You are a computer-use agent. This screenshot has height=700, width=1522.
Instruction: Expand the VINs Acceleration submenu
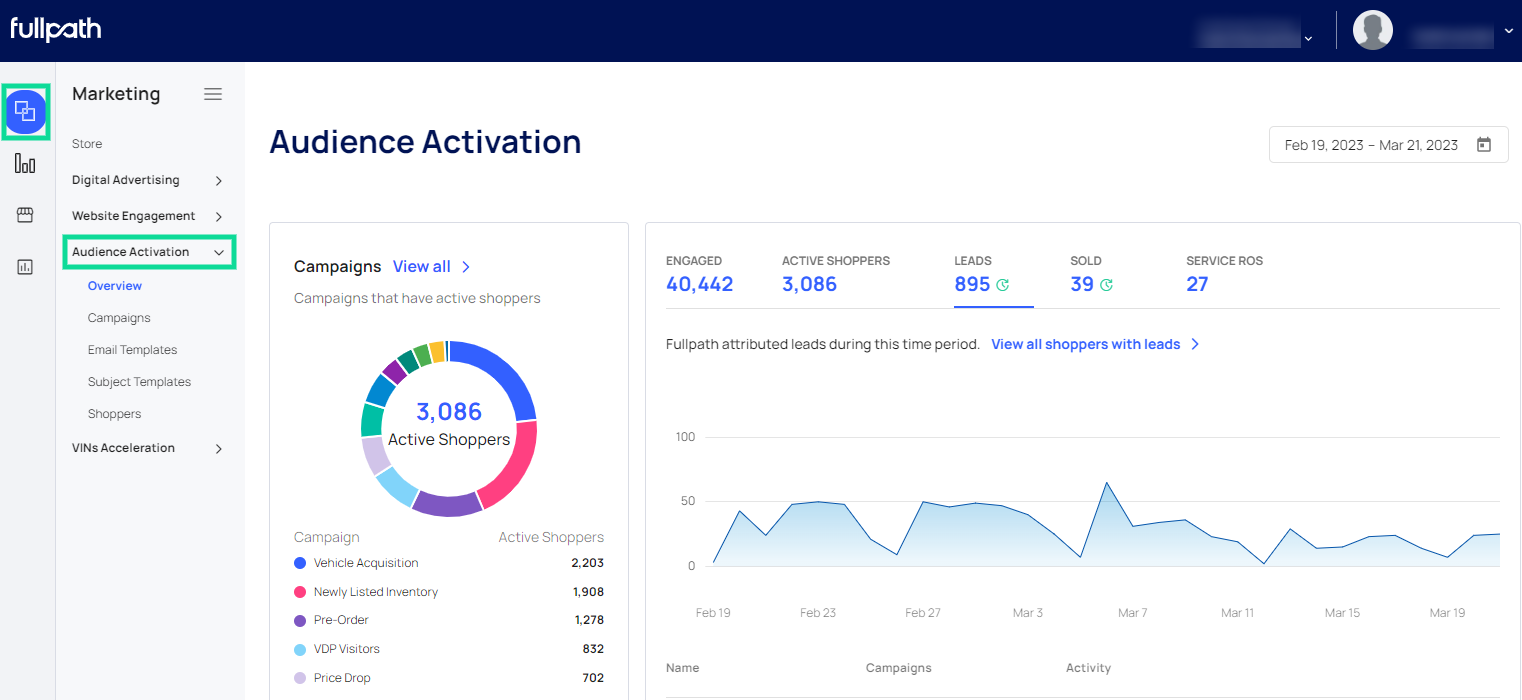218,449
